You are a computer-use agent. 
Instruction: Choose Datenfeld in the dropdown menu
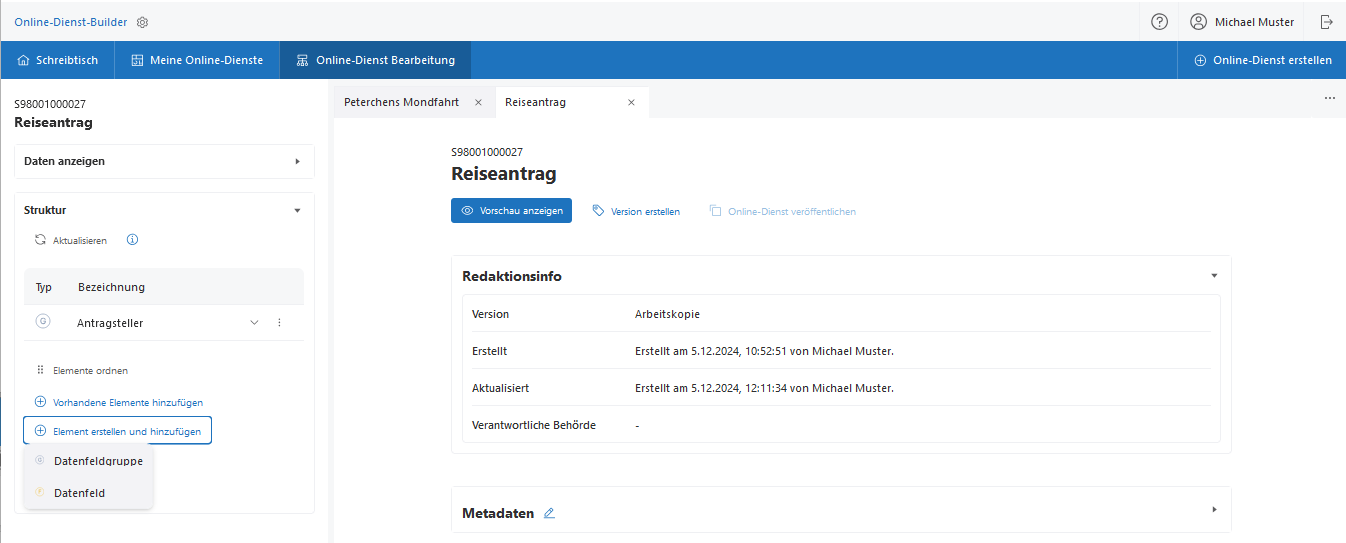(79, 493)
